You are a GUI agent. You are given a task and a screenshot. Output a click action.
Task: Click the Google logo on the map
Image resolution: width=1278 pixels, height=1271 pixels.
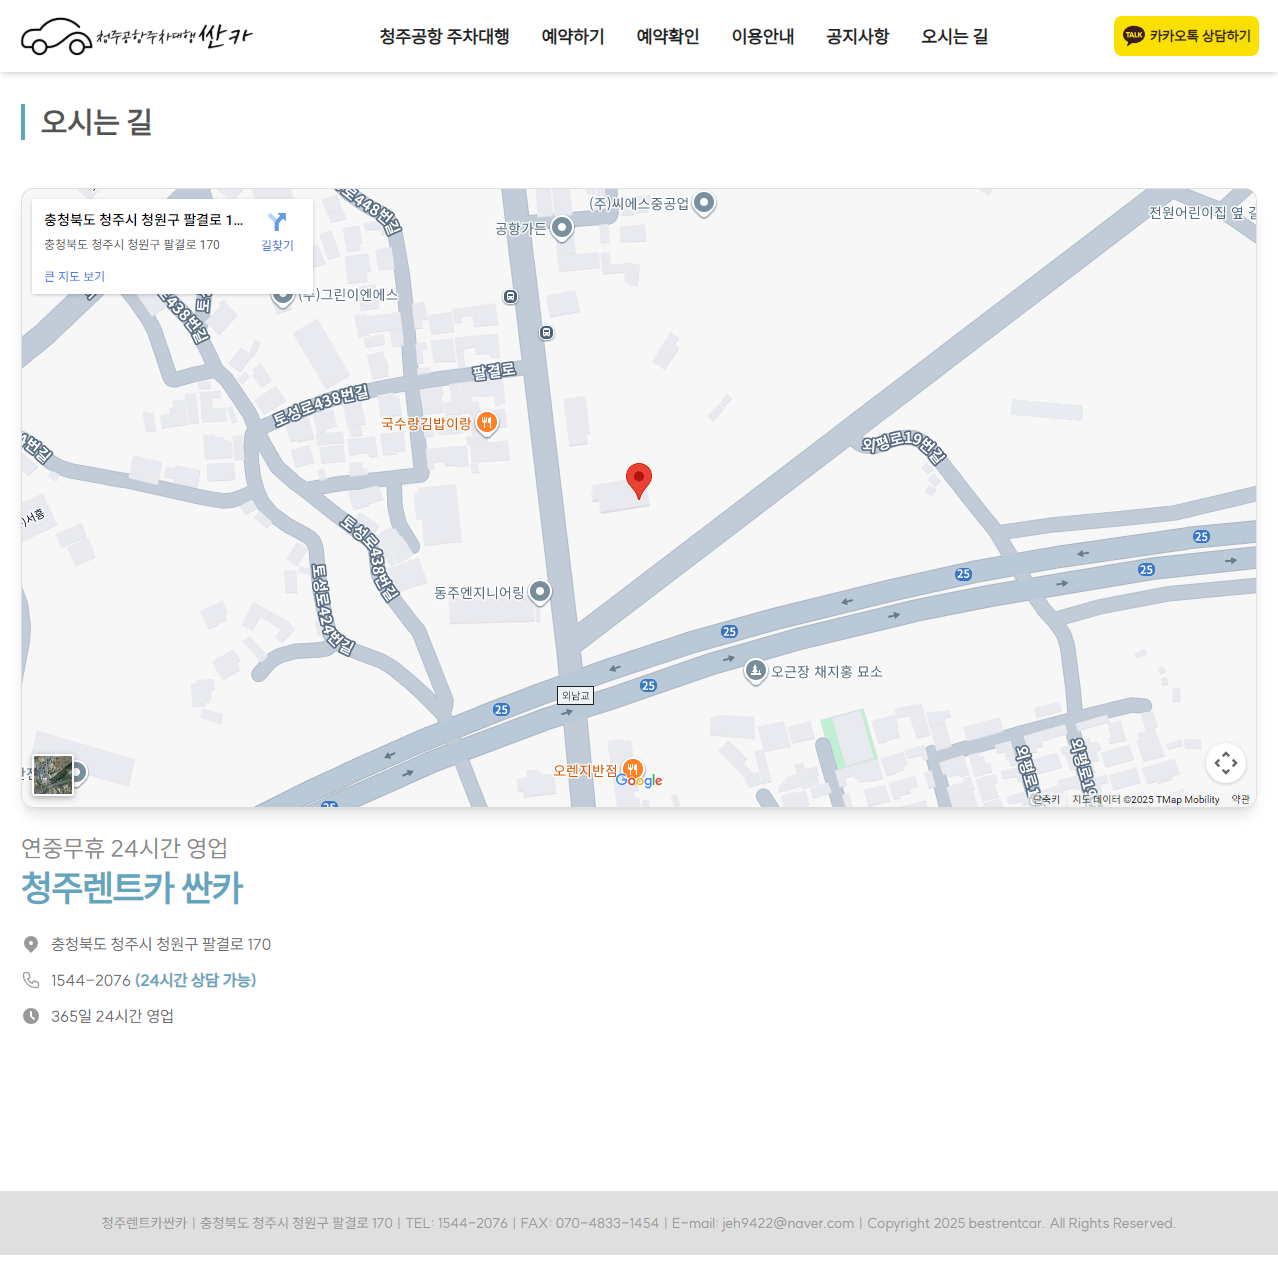[639, 781]
